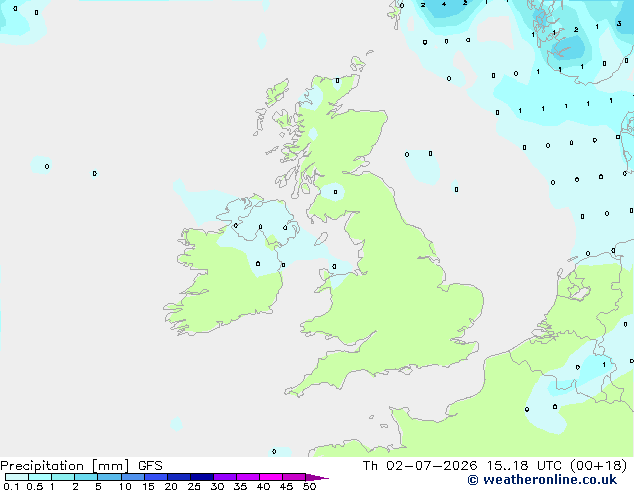The image size is (634, 490).
Task: Click the '15..18 UTC' time text
Action: tap(524, 466)
